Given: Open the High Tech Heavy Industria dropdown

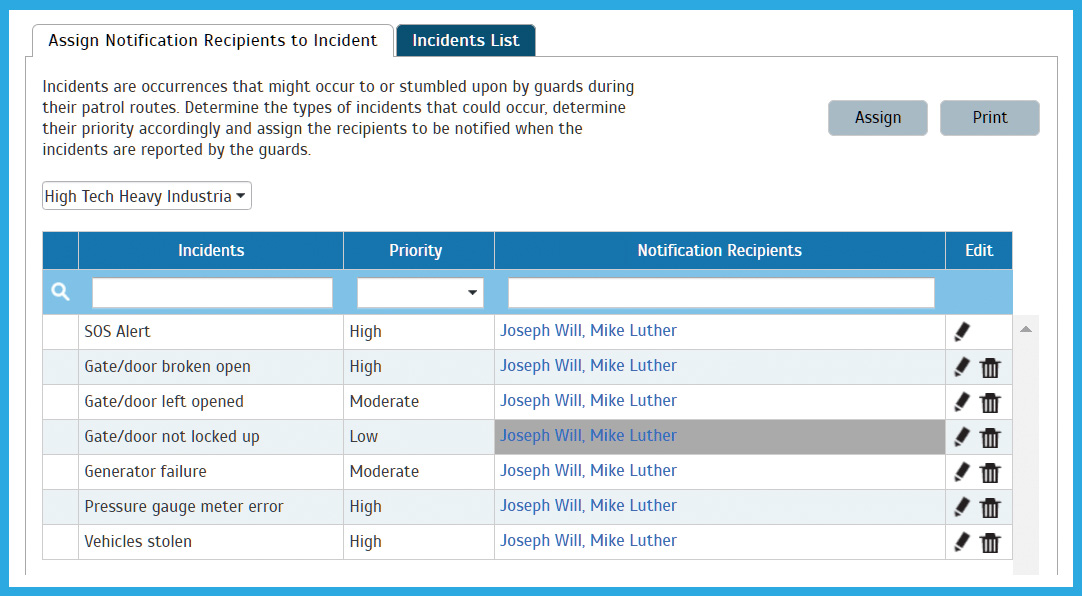Looking at the screenshot, I should click(147, 196).
